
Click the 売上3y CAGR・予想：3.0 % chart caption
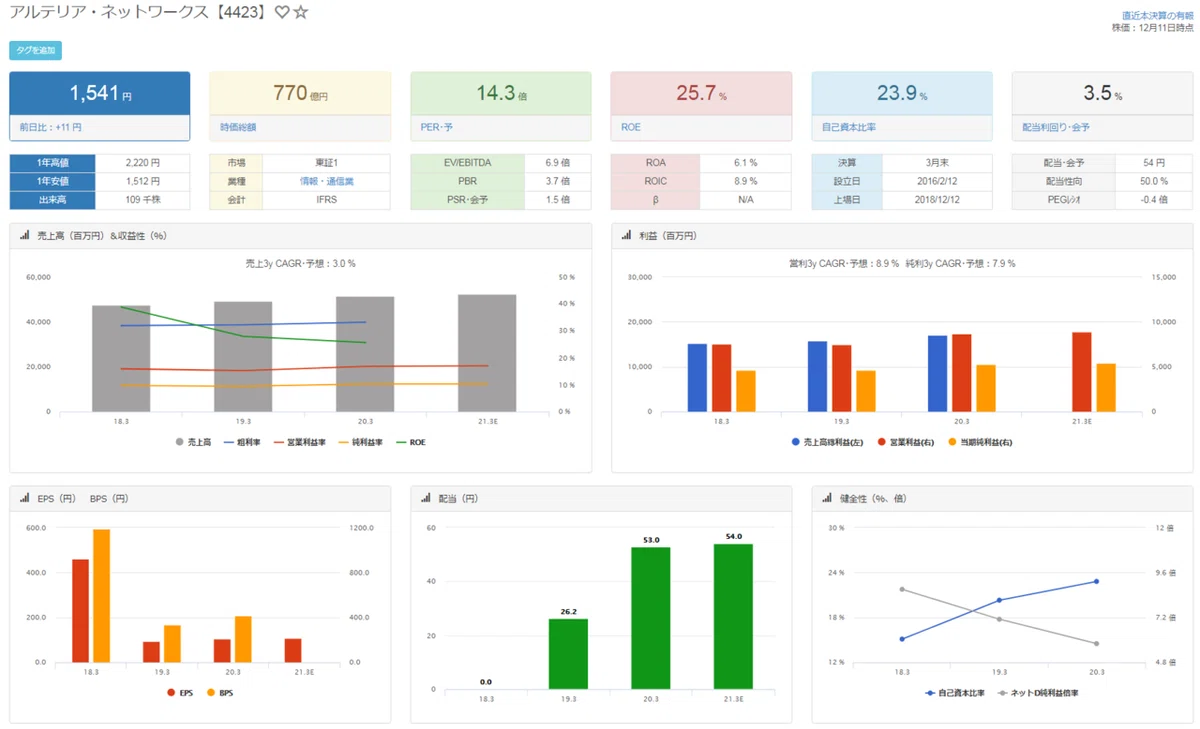pos(301,264)
